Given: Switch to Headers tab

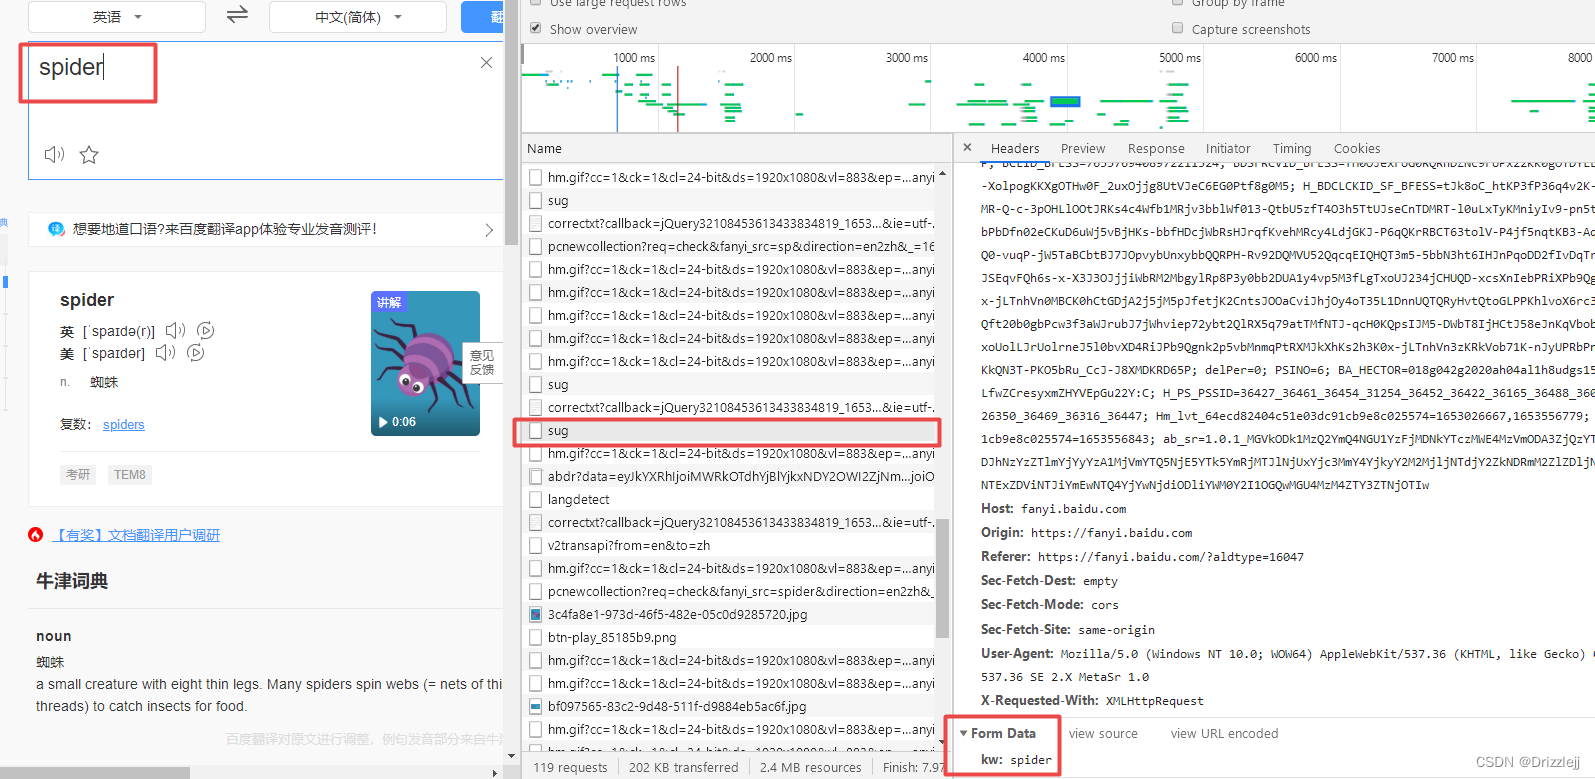Looking at the screenshot, I should pos(1015,148).
